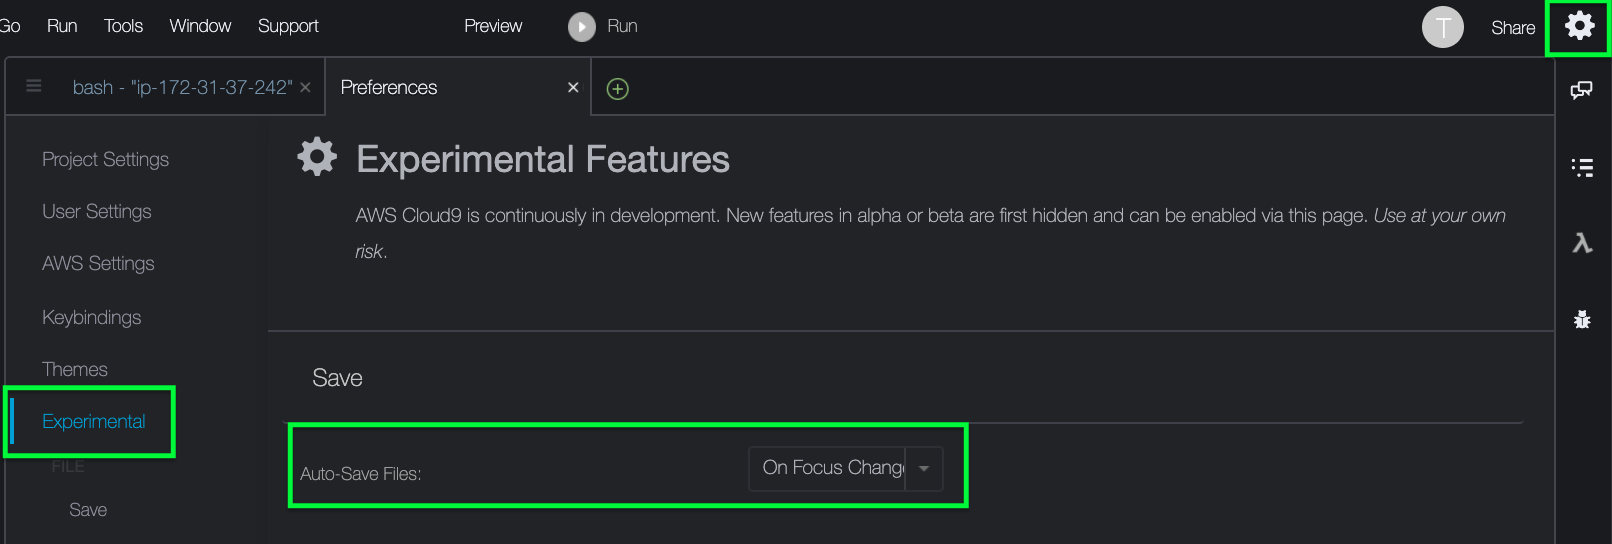Select the Save sub-item under FILE

[x=88, y=510]
